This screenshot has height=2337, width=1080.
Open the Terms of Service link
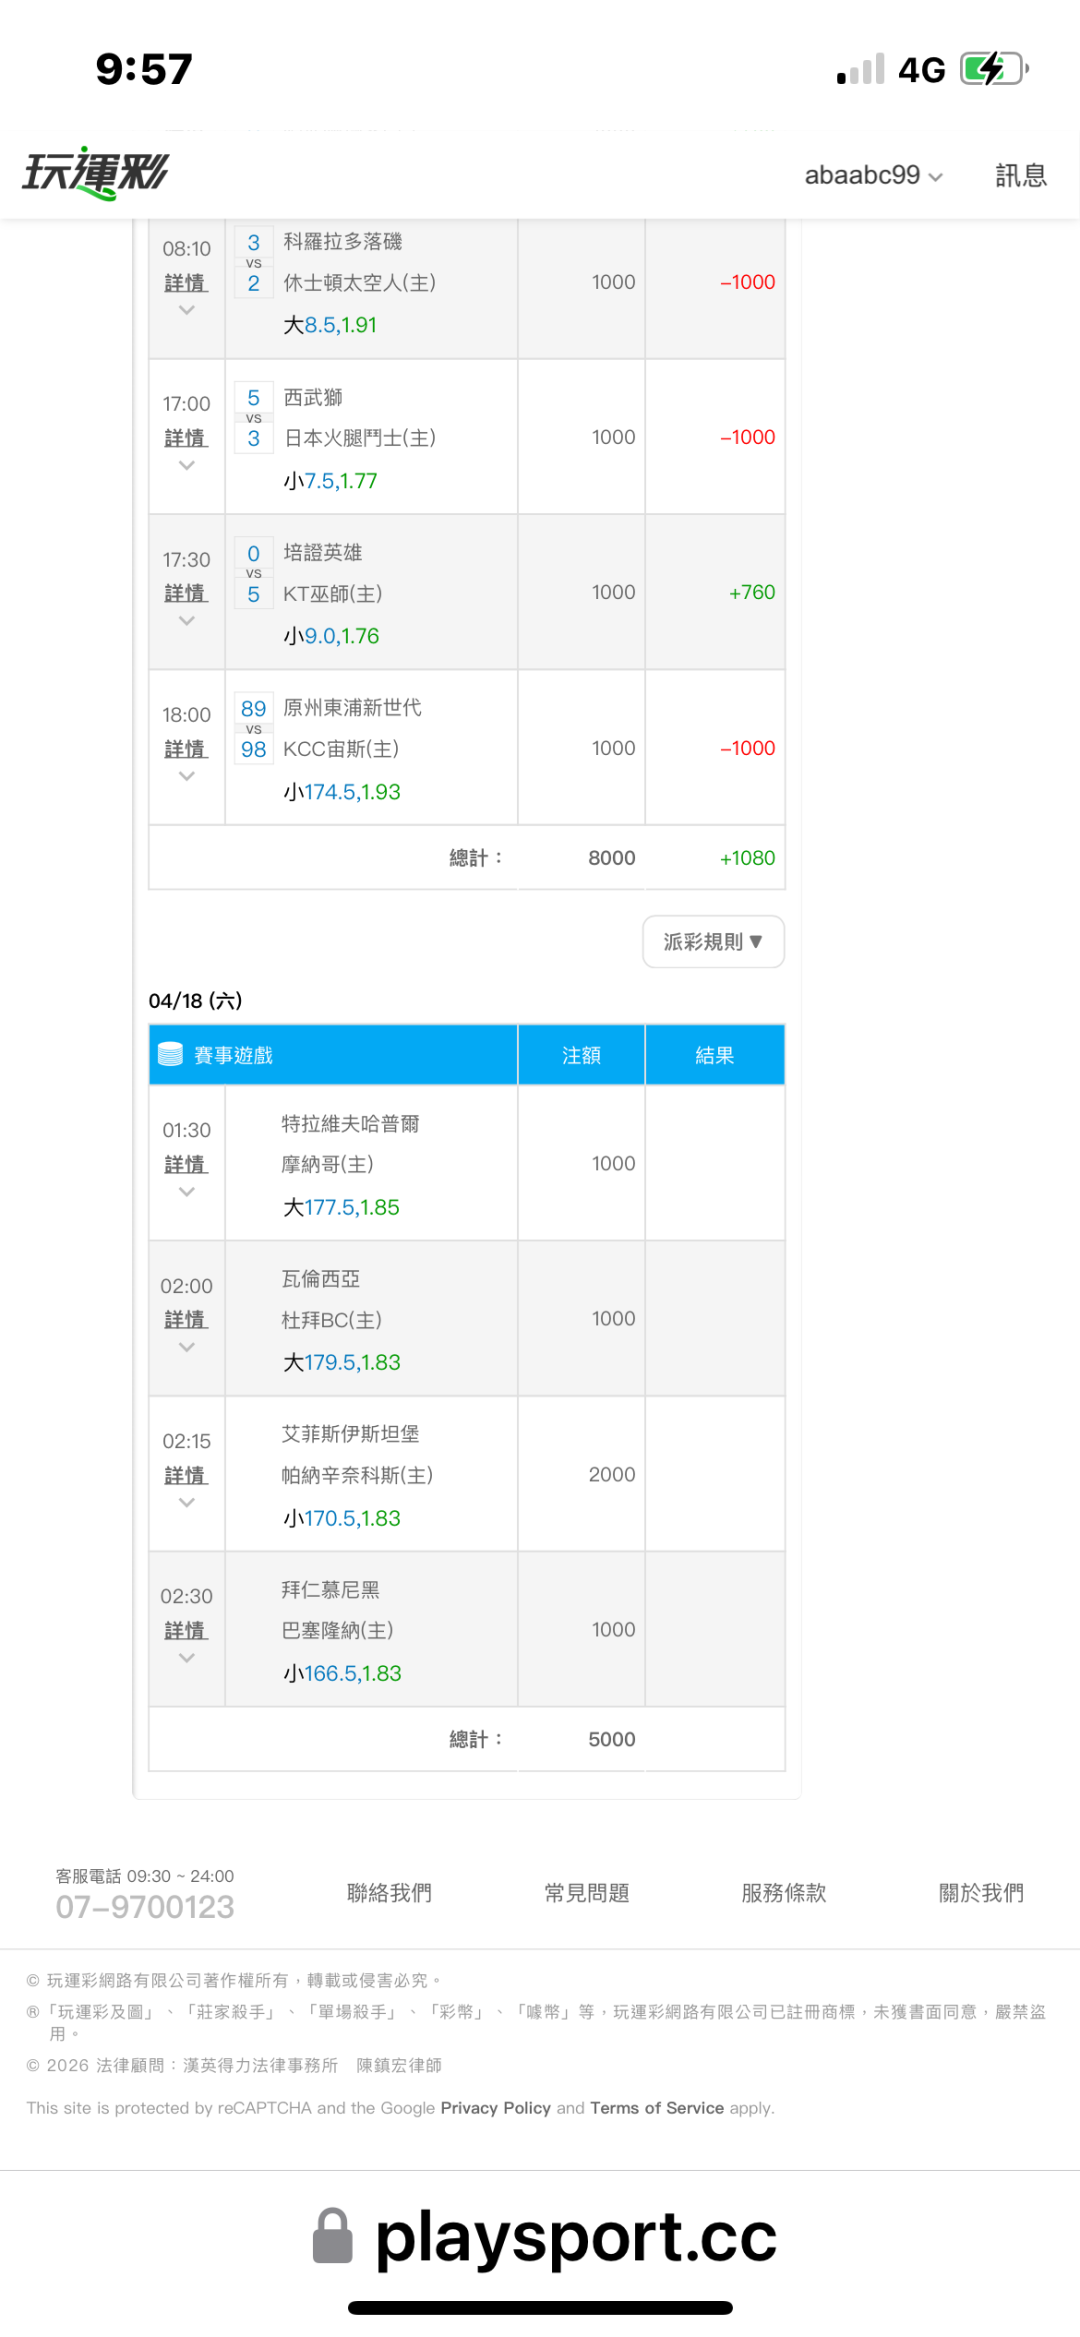click(656, 2108)
